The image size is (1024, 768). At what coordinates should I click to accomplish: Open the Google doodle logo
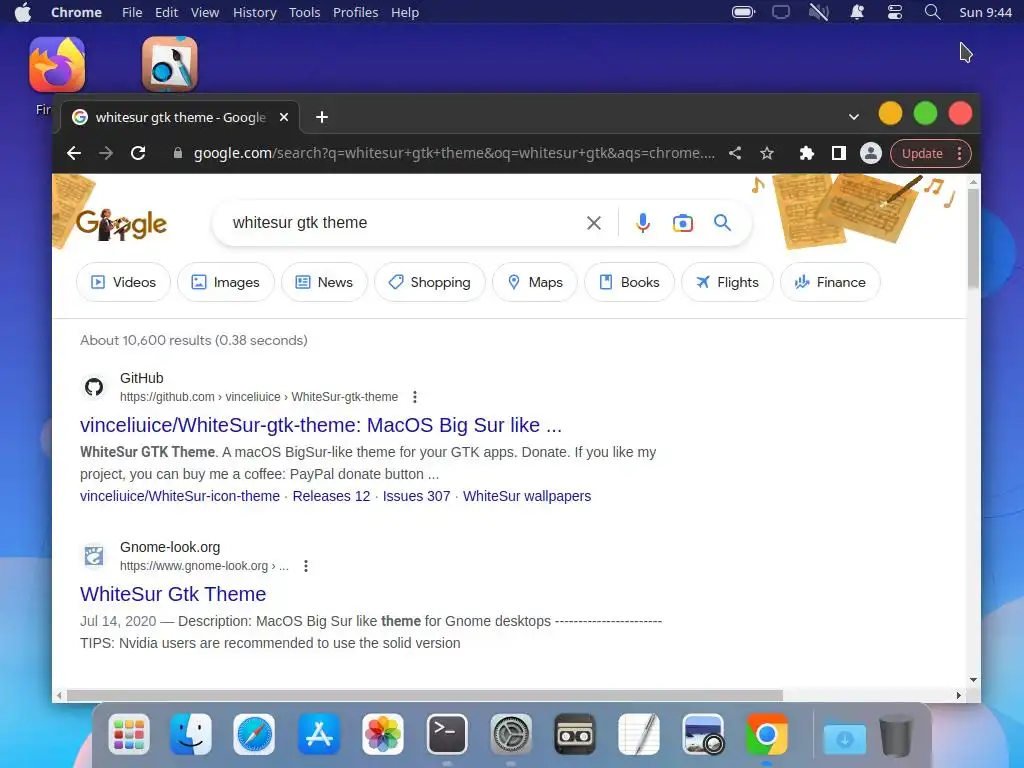coord(121,224)
